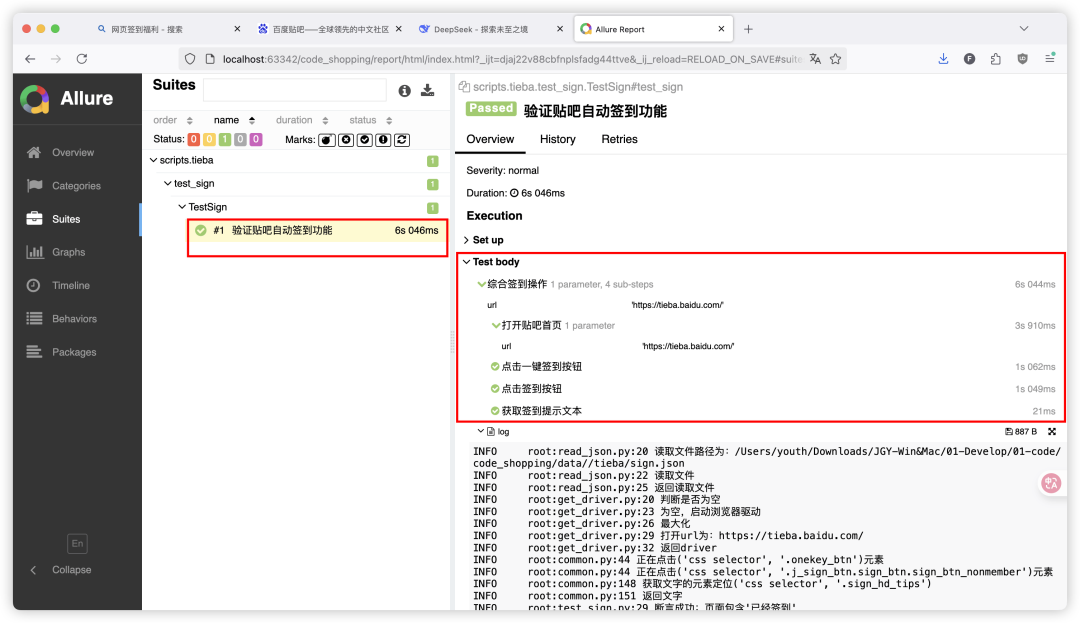Toggle the new failed mark filter (x icon)
The image size is (1080, 623).
[x=346, y=140]
